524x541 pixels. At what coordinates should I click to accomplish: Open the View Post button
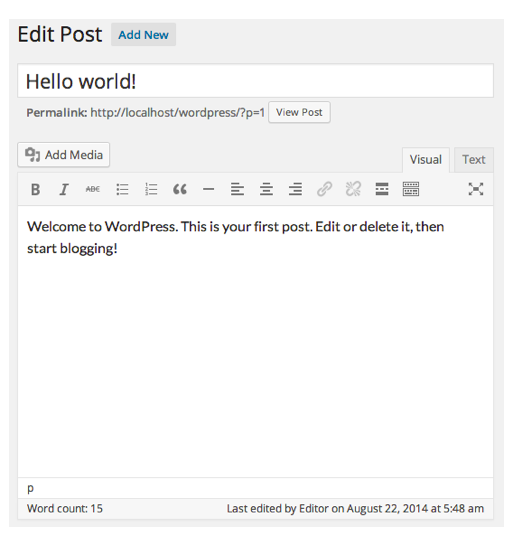tap(299, 112)
